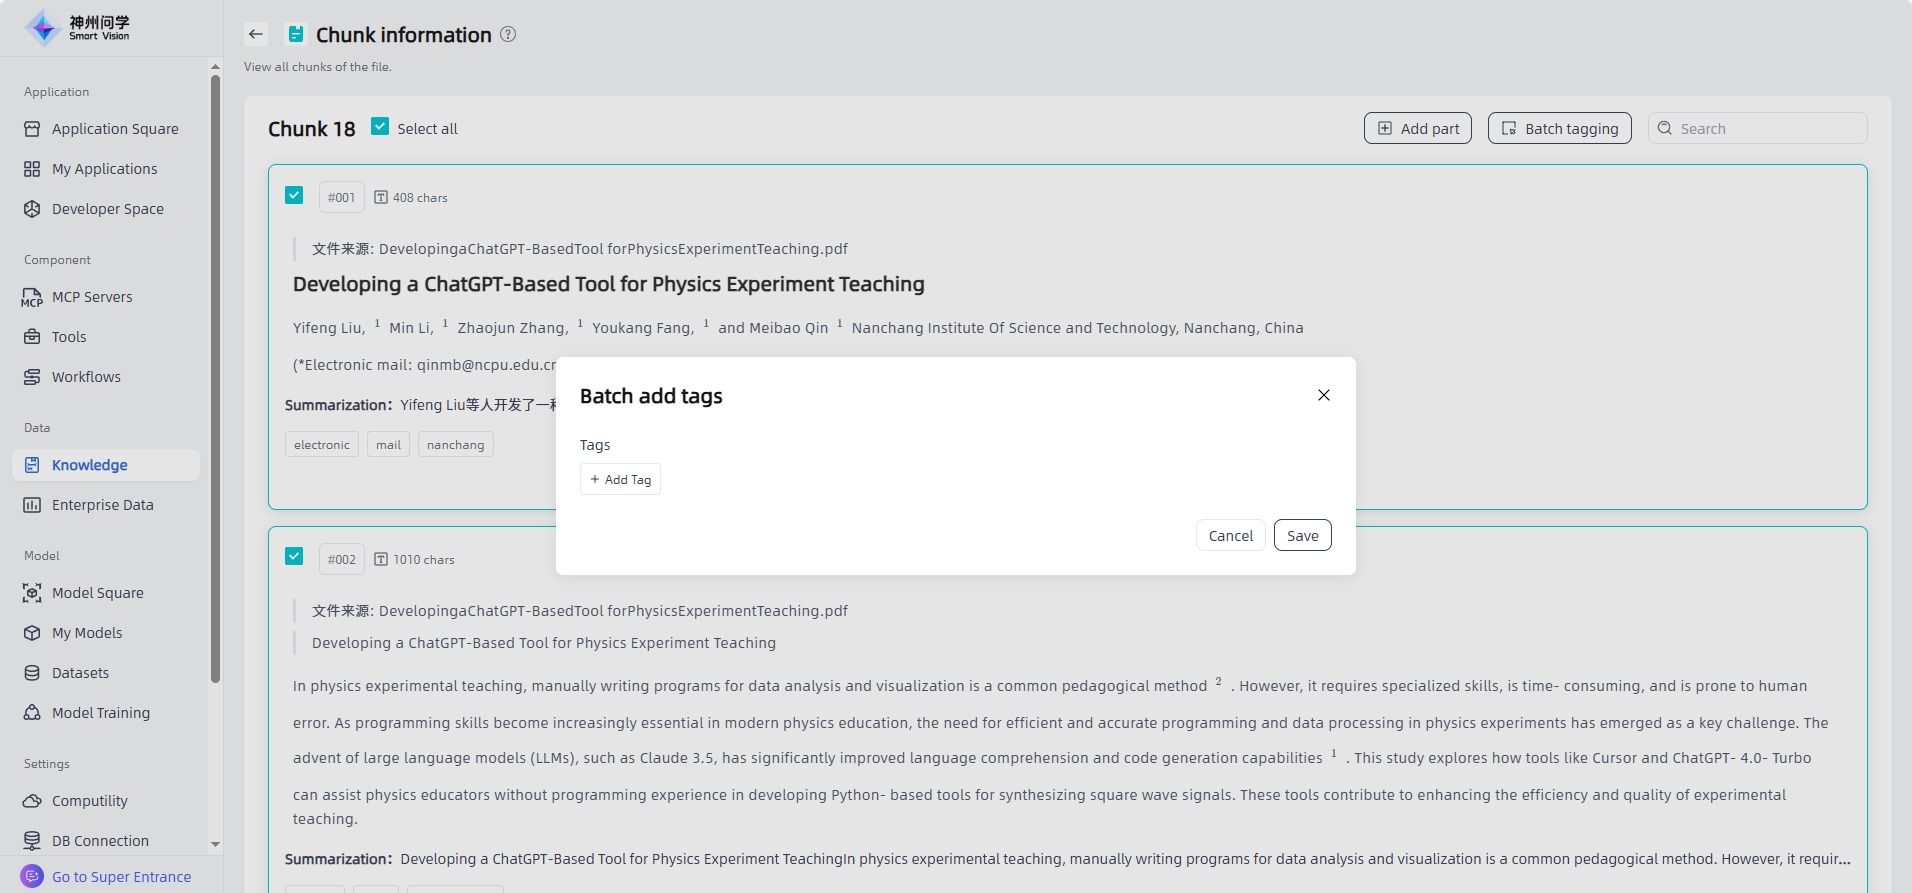The height and width of the screenshot is (893, 1912).
Task: Cancel the Batch add tags dialog
Action: tap(1230, 536)
